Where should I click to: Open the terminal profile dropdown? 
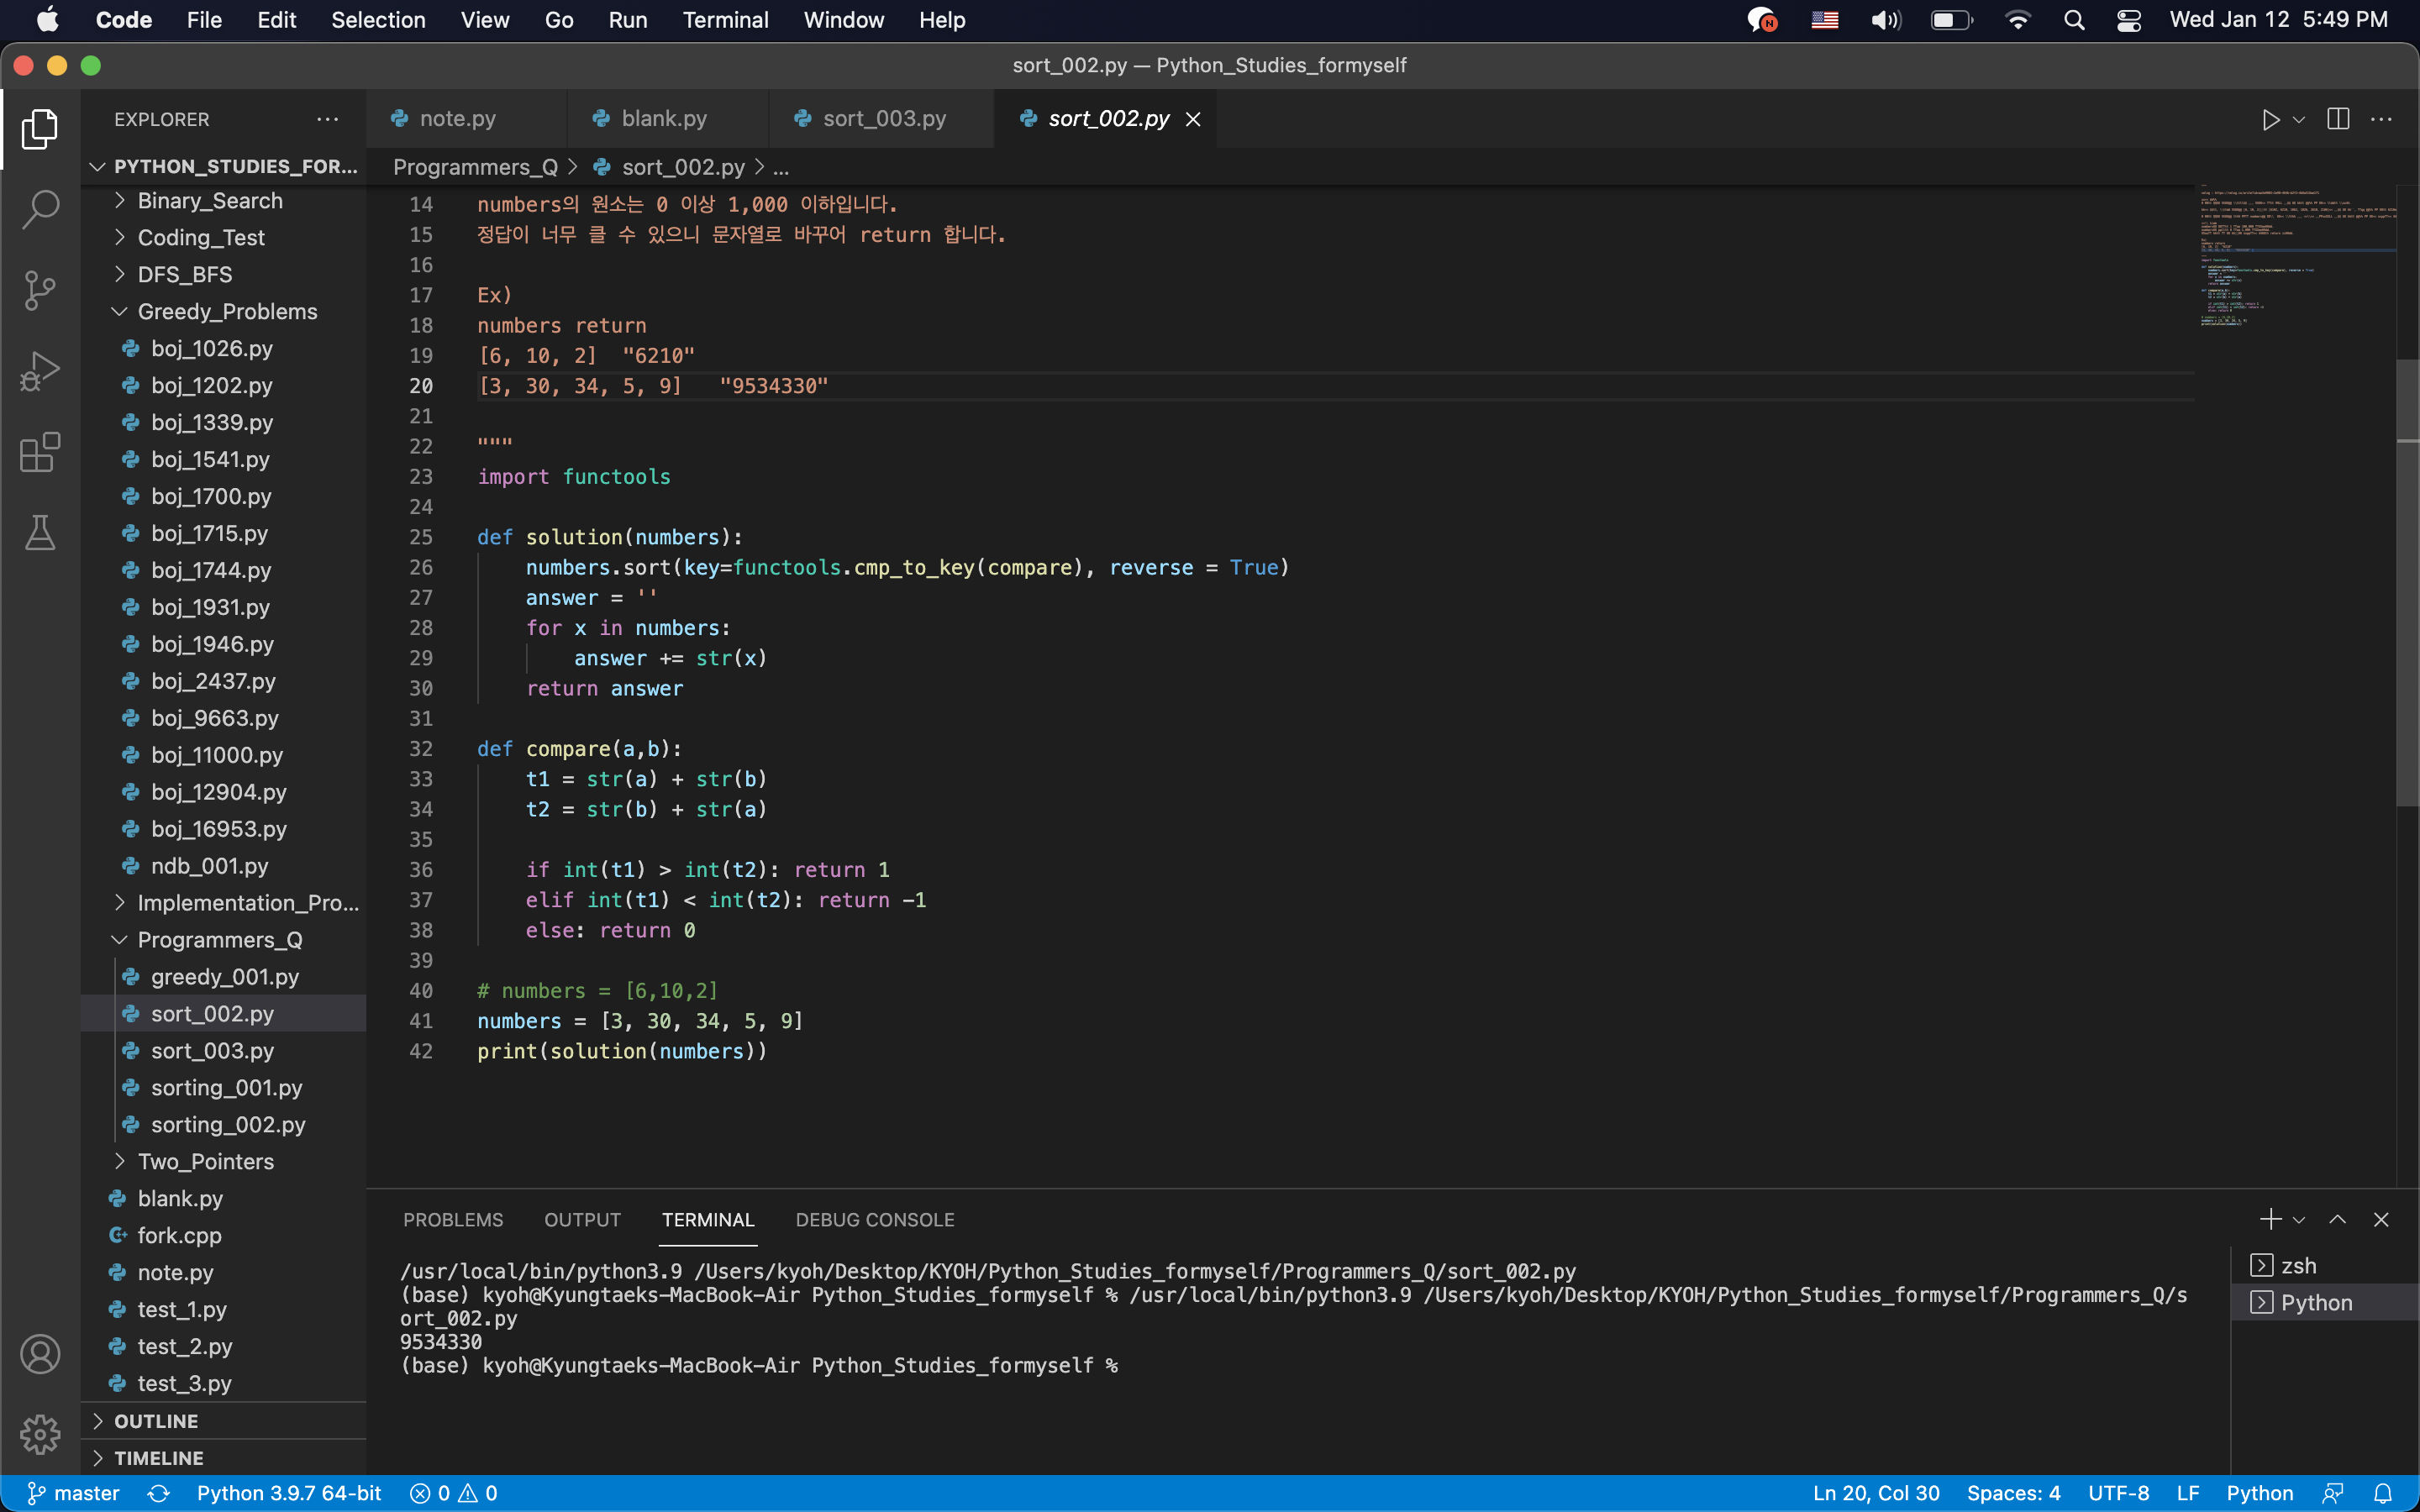pos(2299,1219)
